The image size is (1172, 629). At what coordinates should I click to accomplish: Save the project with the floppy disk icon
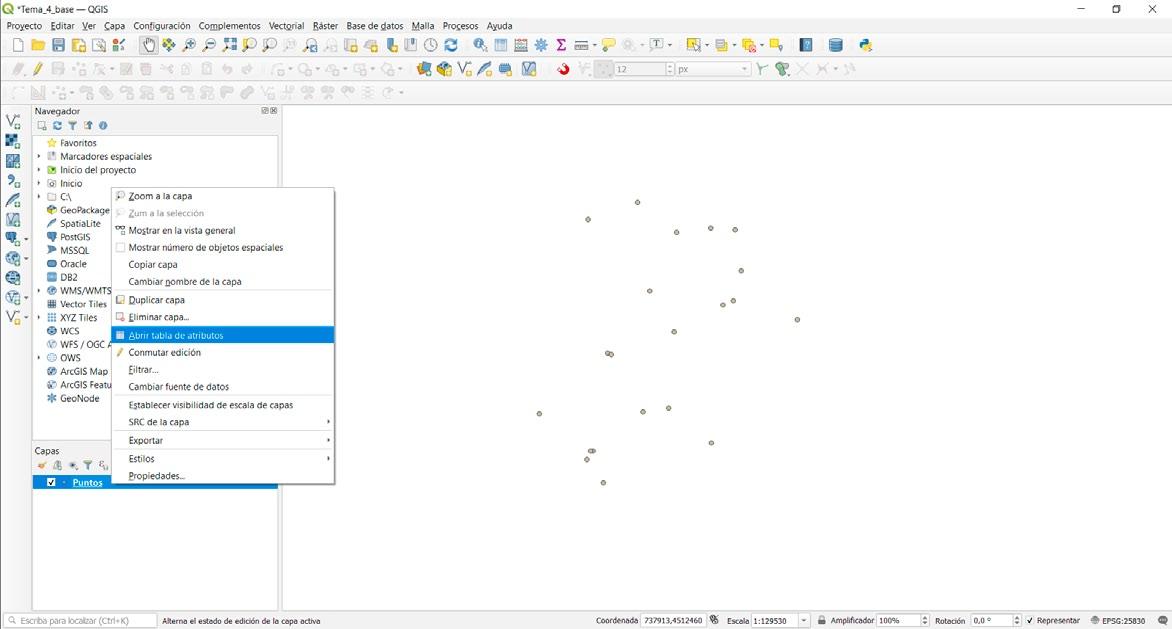click(x=58, y=46)
